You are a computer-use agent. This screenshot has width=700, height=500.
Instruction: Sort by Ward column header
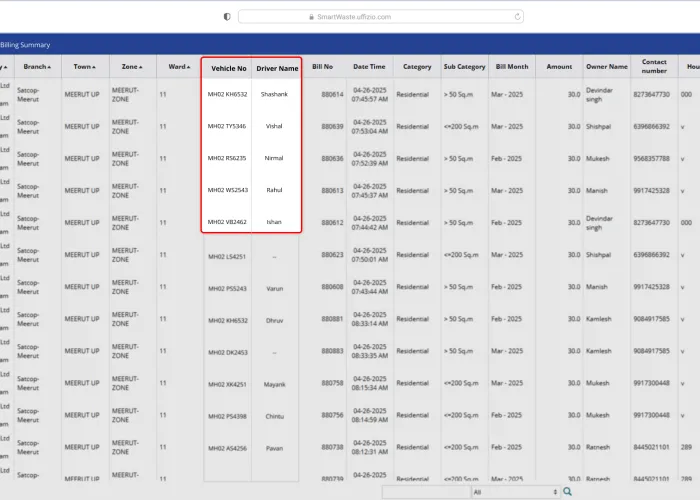click(x=178, y=67)
